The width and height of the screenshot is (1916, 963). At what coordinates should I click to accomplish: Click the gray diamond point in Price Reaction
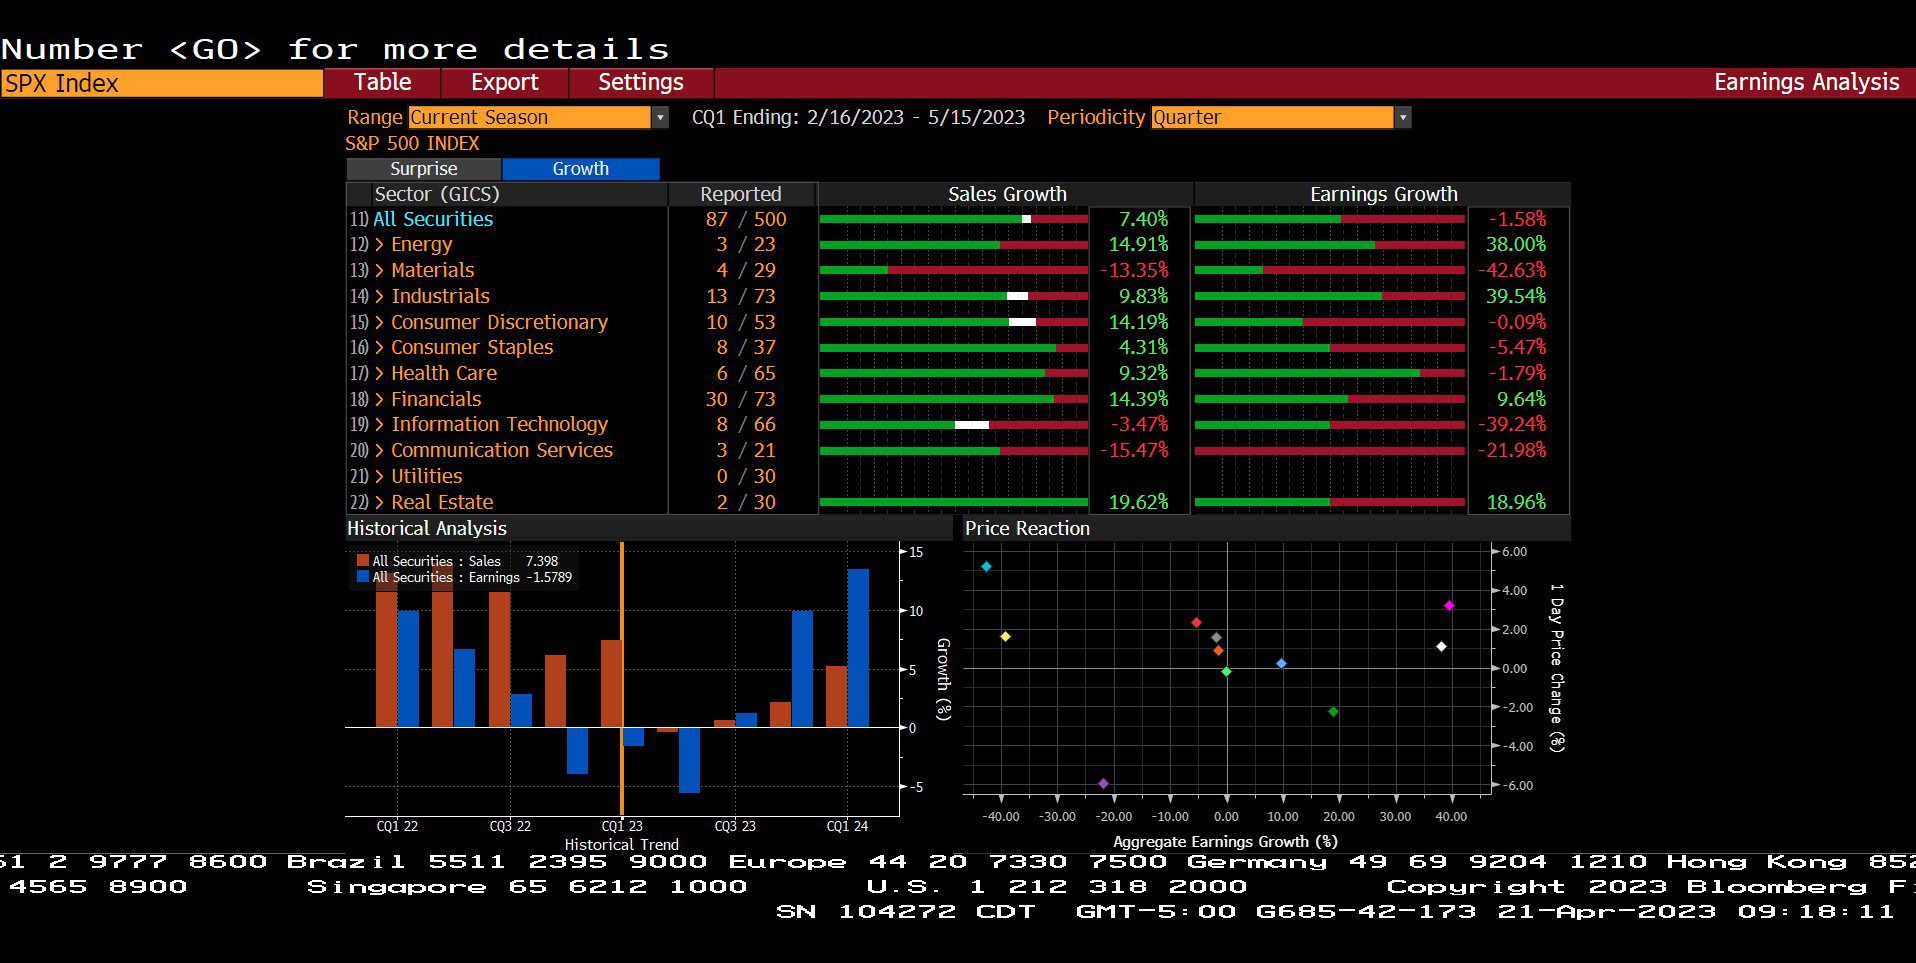pos(1216,638)
